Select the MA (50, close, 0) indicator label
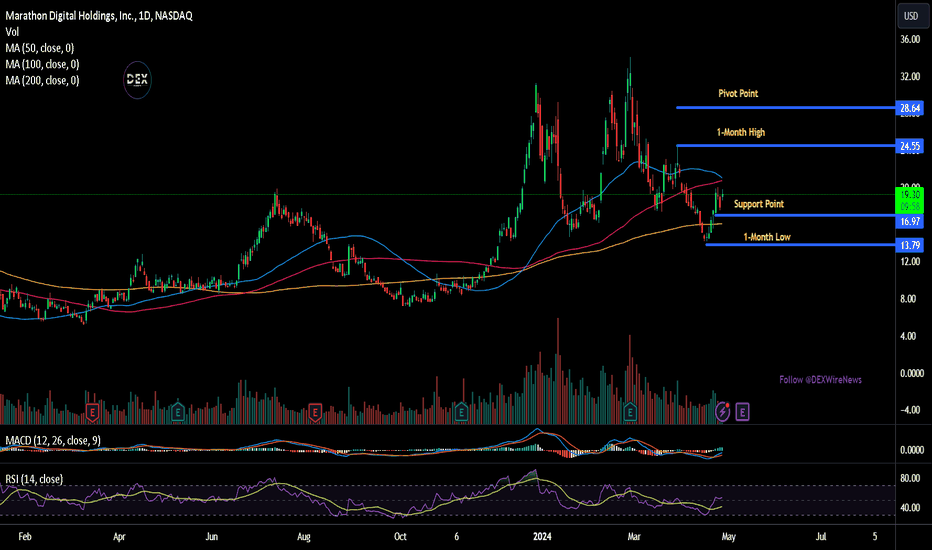This screenshot has width=932, height=550. [40, 48]
